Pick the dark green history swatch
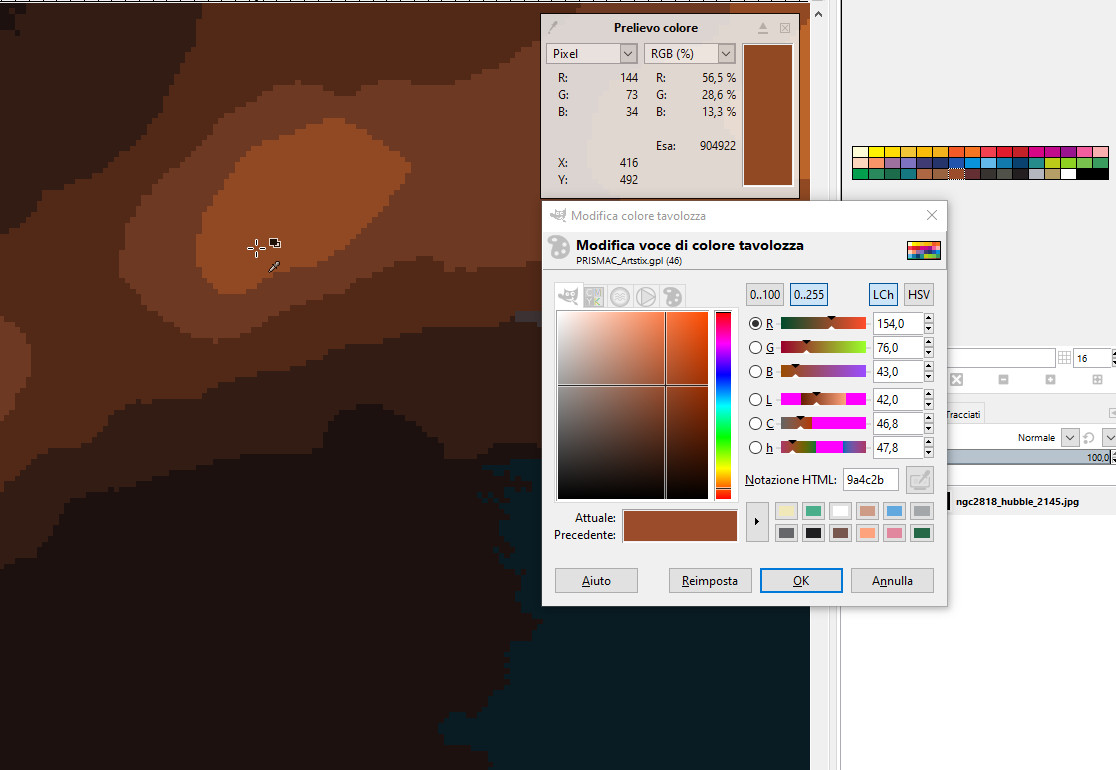 coord(922,533)
